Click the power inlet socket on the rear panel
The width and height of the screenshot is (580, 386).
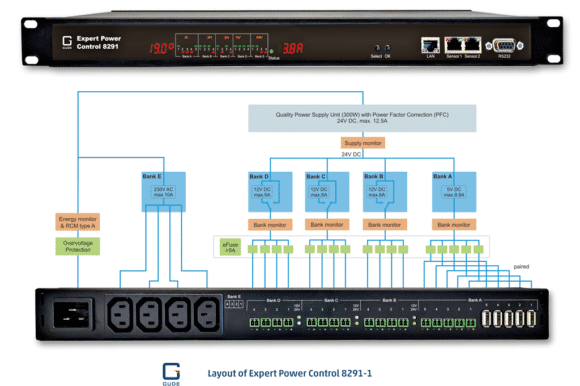pos(72,314)
